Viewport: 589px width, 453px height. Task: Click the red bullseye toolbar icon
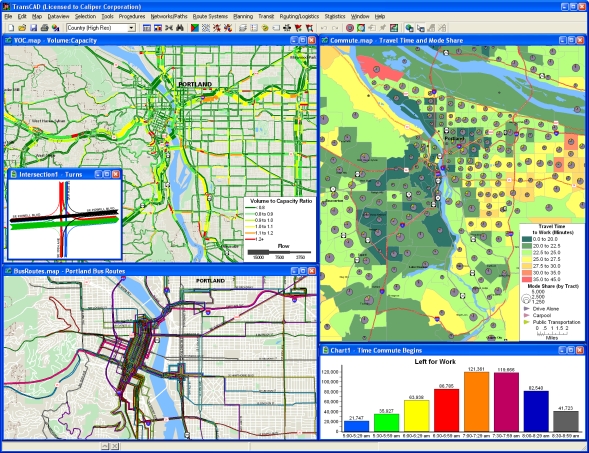coord(350,28)
